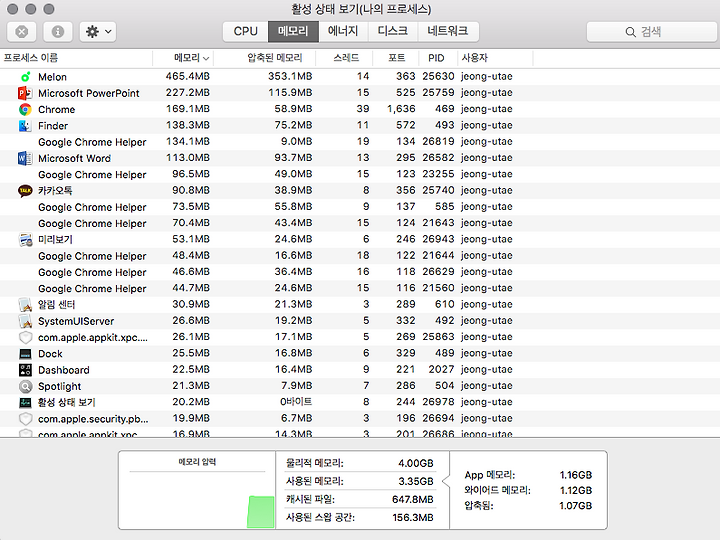The width and height of the screenshot is (720, 540).
Task: Click the 캐시된 파일 647.8MB value
Action: pos(413,500)
